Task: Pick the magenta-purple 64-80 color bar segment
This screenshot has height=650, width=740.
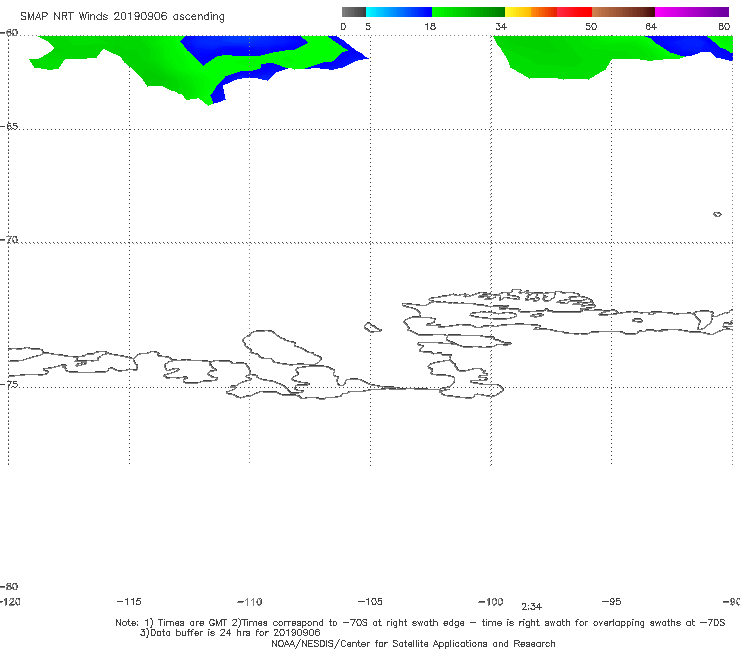Action: tap(692, 12)
